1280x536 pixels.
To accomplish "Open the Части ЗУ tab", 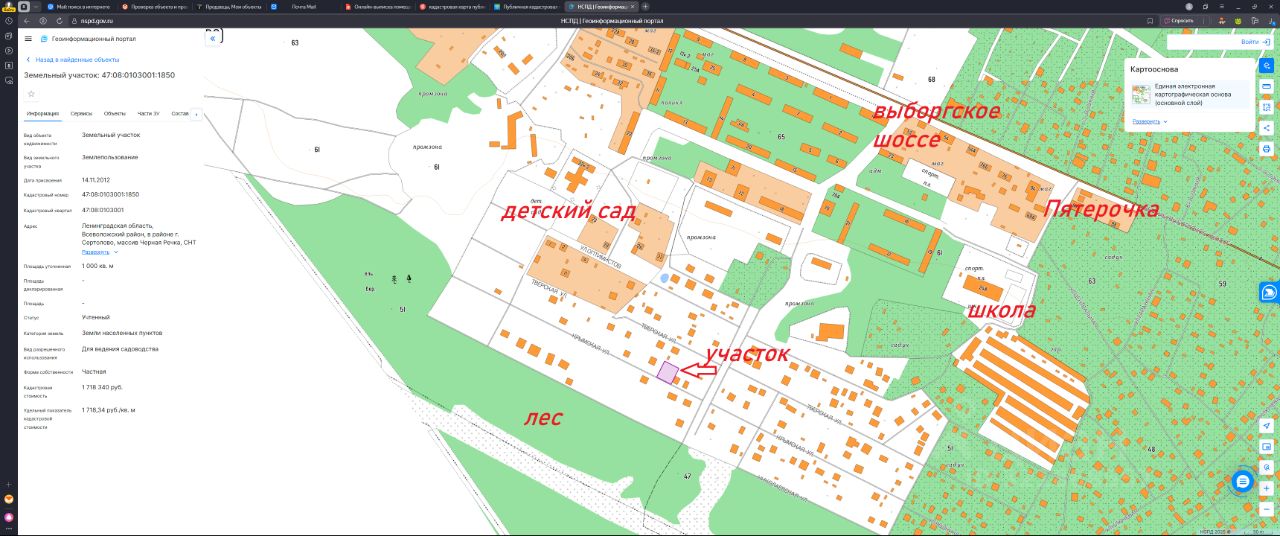I will (149, 114).
